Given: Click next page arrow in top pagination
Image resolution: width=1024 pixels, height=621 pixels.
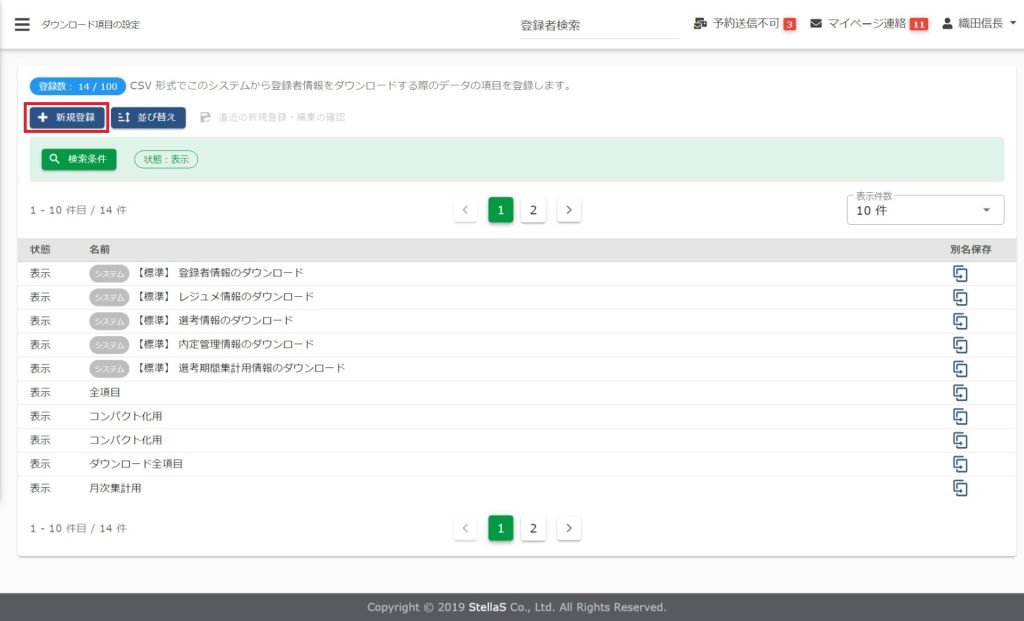Looking at the screenshot, I should click(x=569, y=210).
